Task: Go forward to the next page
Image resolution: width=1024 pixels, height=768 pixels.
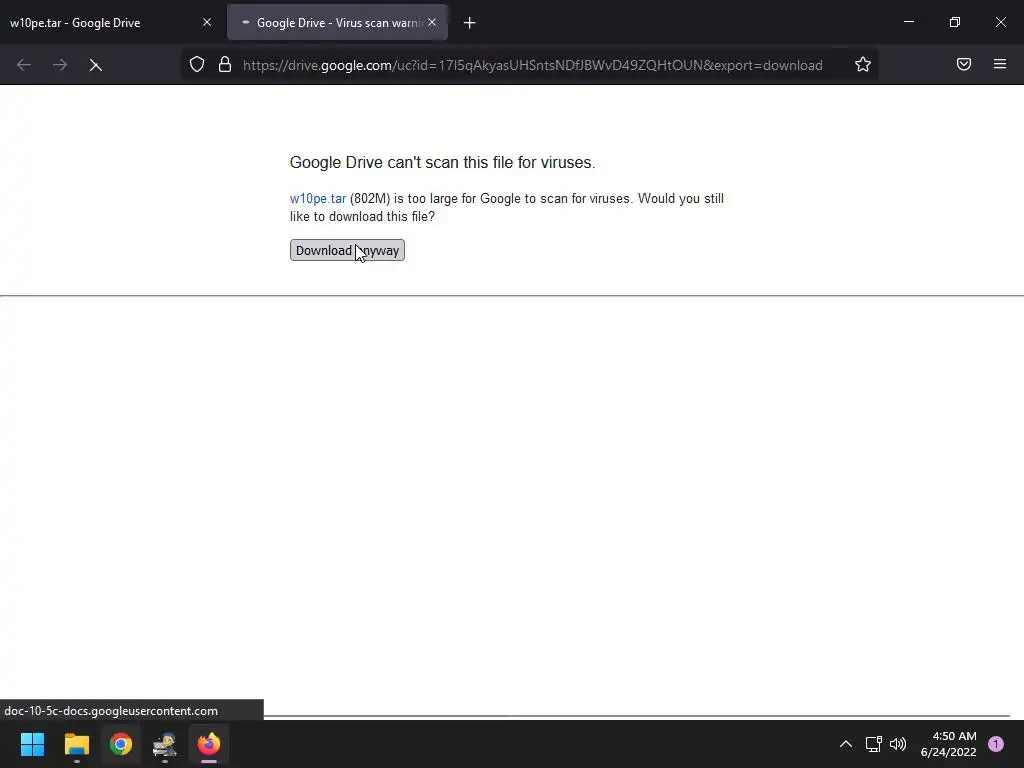Action: coord(59,65)
